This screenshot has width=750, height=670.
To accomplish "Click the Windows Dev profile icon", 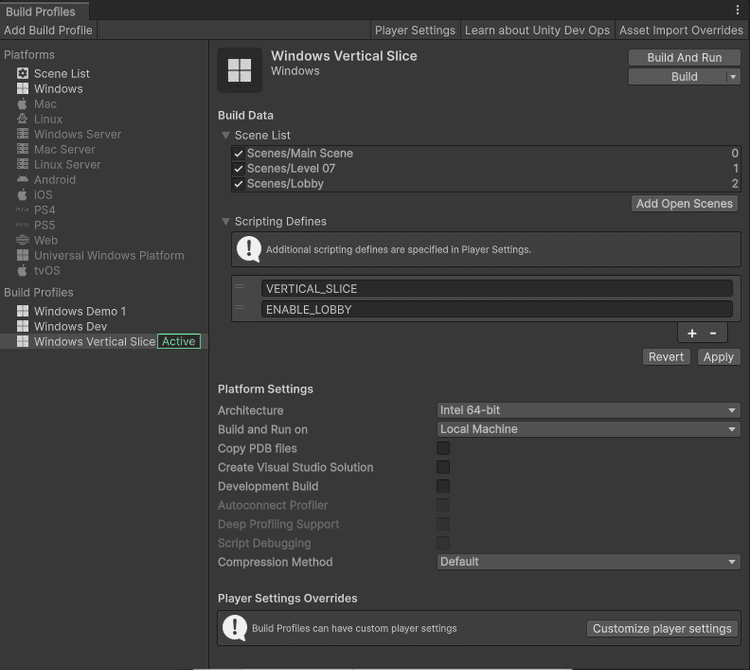I will point(22,326).
